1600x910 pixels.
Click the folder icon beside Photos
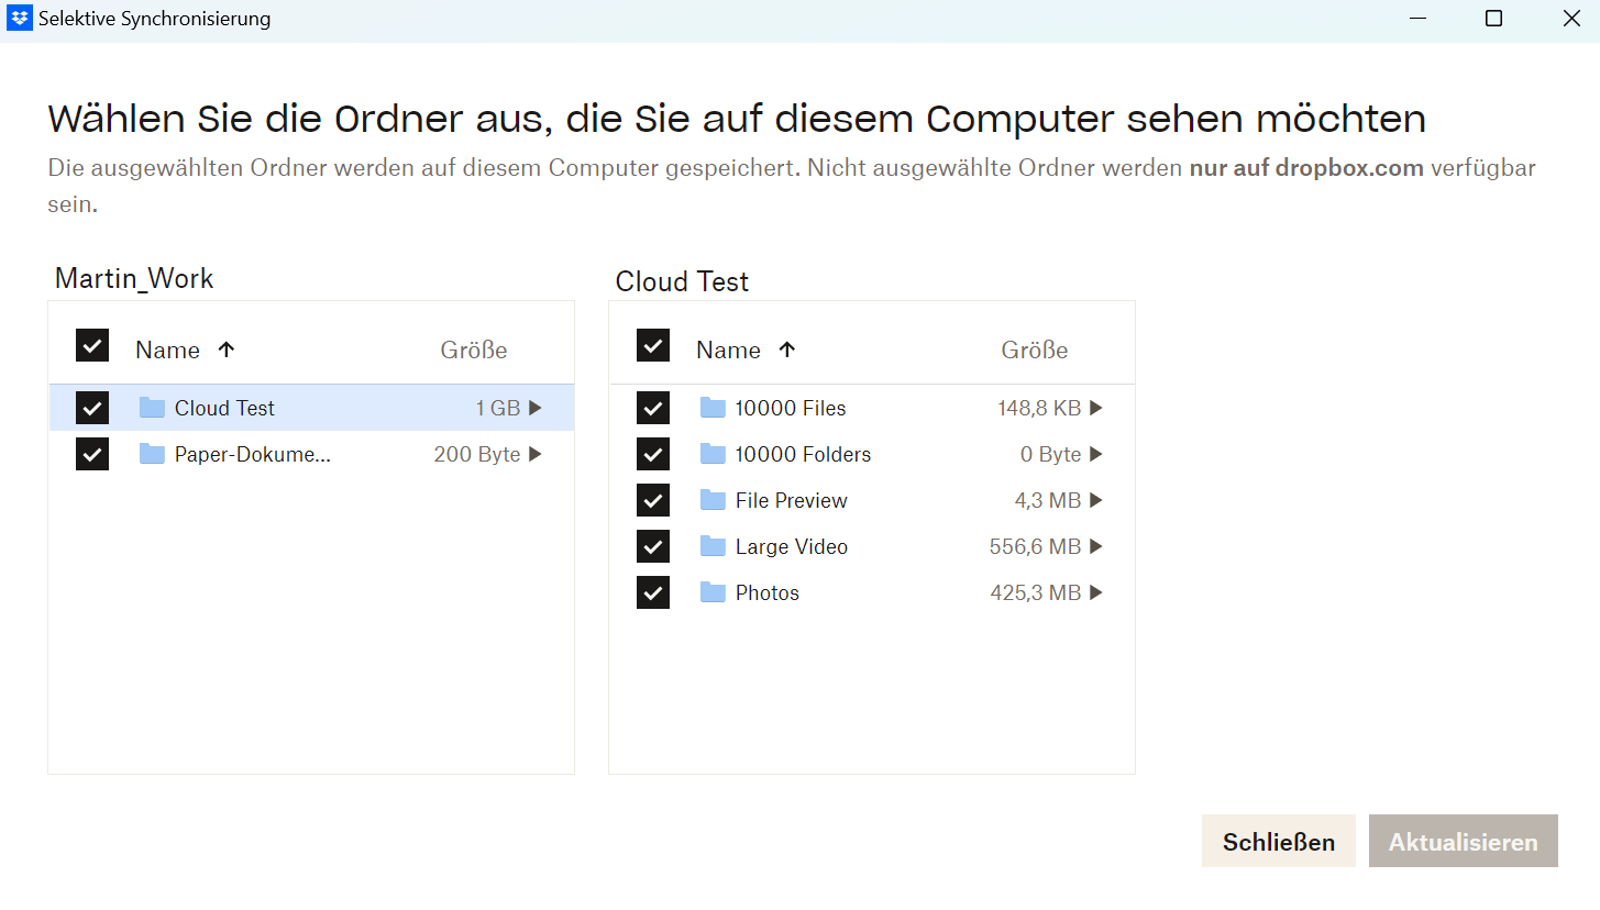point(712,592)
